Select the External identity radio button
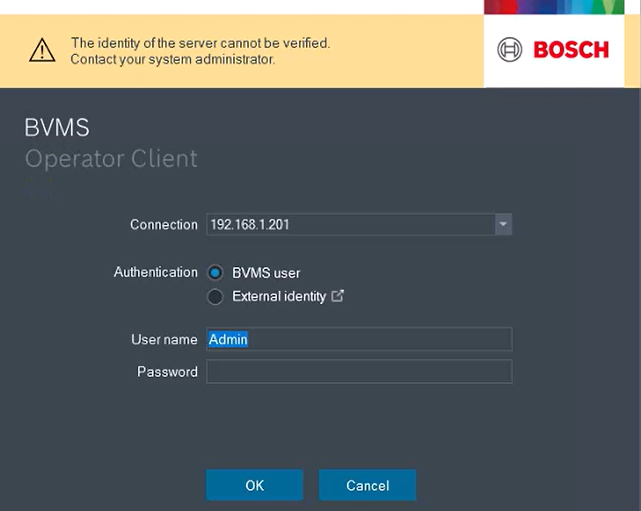Screen dimensions: 641x511 pyautogui.click(x=215, y=296)
